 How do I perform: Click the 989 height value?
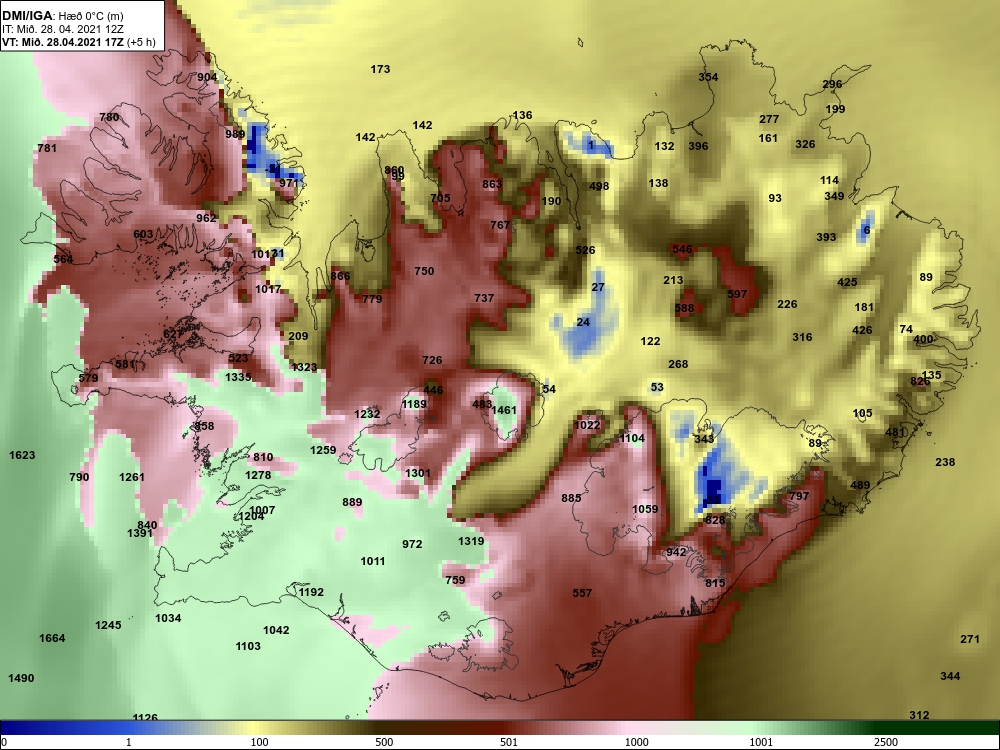(235, 134)
